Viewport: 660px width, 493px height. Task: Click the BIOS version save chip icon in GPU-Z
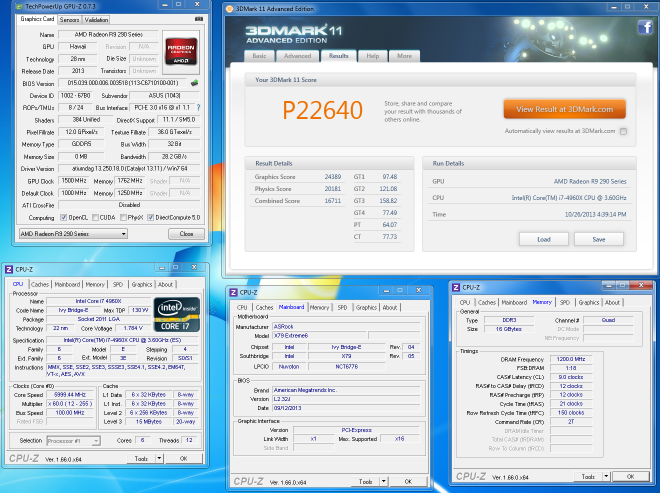click(x=194, y=83)
